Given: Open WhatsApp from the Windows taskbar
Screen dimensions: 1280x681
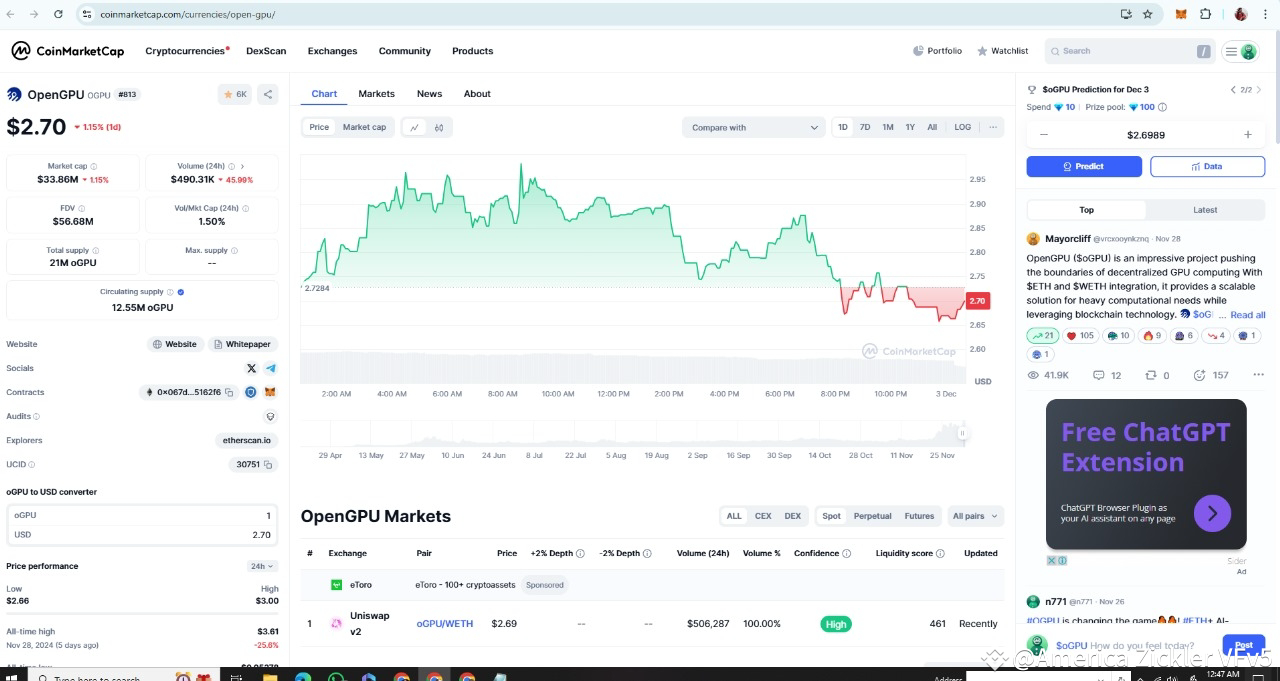Looking at the screenshot, I should click(336, 678).
